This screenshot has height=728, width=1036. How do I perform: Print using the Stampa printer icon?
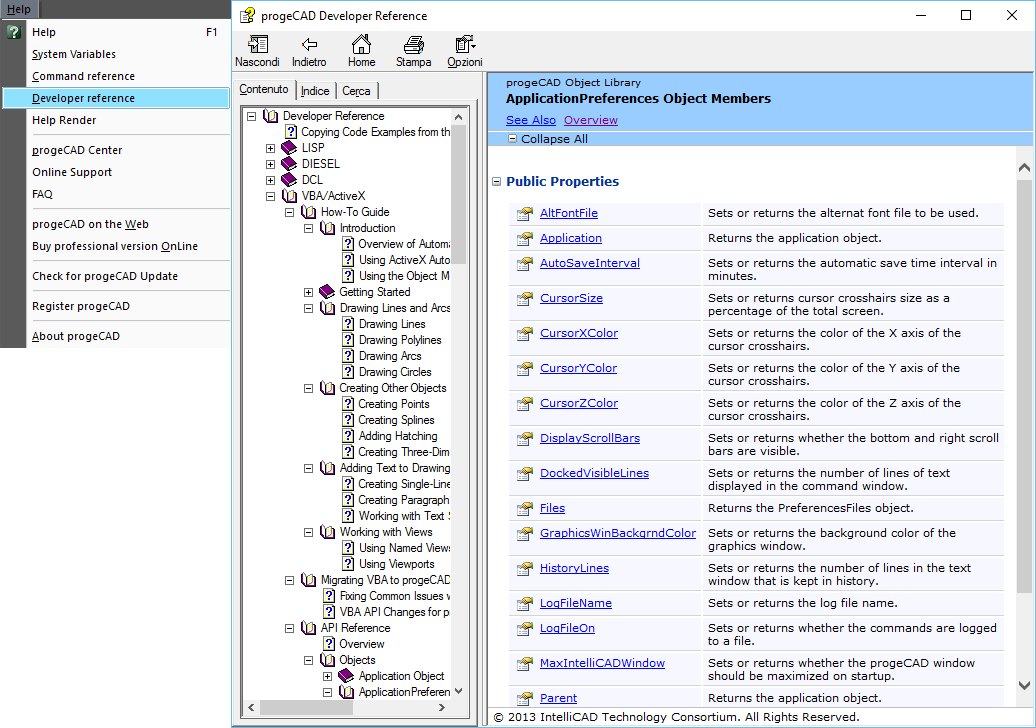pyautogui.click(x=413, y=45)
